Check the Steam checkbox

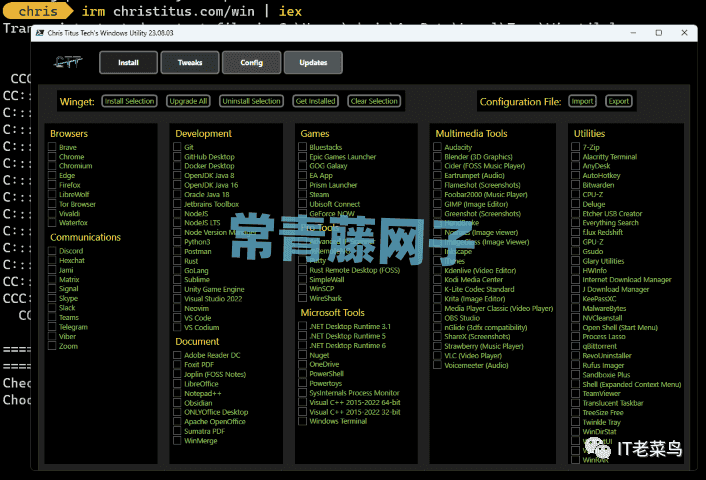[303, 194]
